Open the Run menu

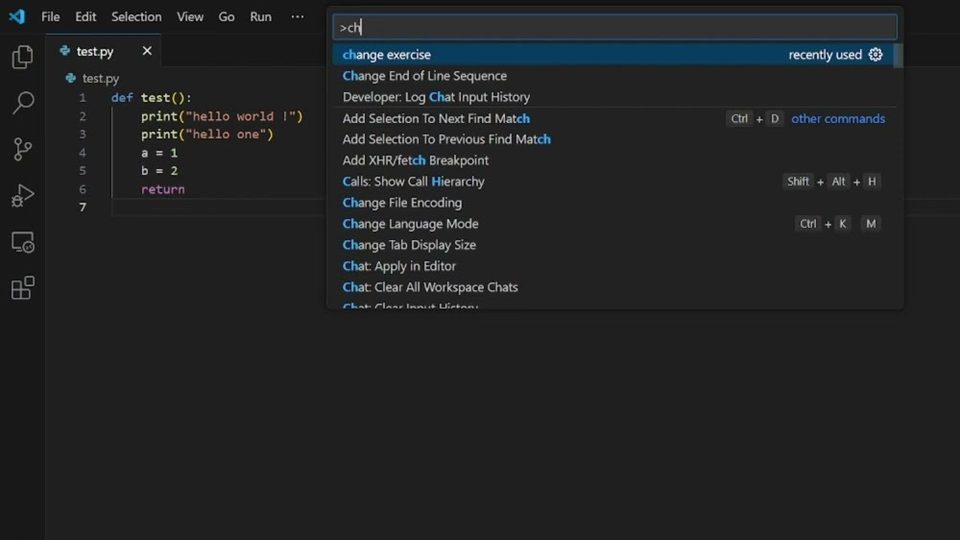(261, 17)
